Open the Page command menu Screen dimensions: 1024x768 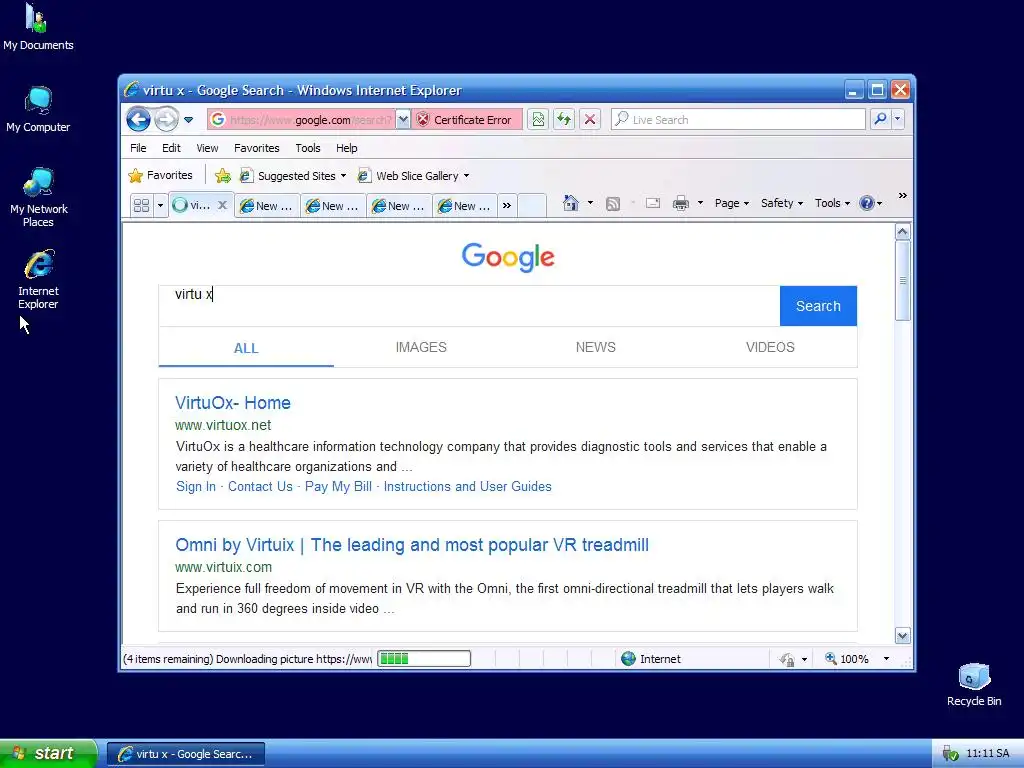pyautogui.click(x=731, y=203)
